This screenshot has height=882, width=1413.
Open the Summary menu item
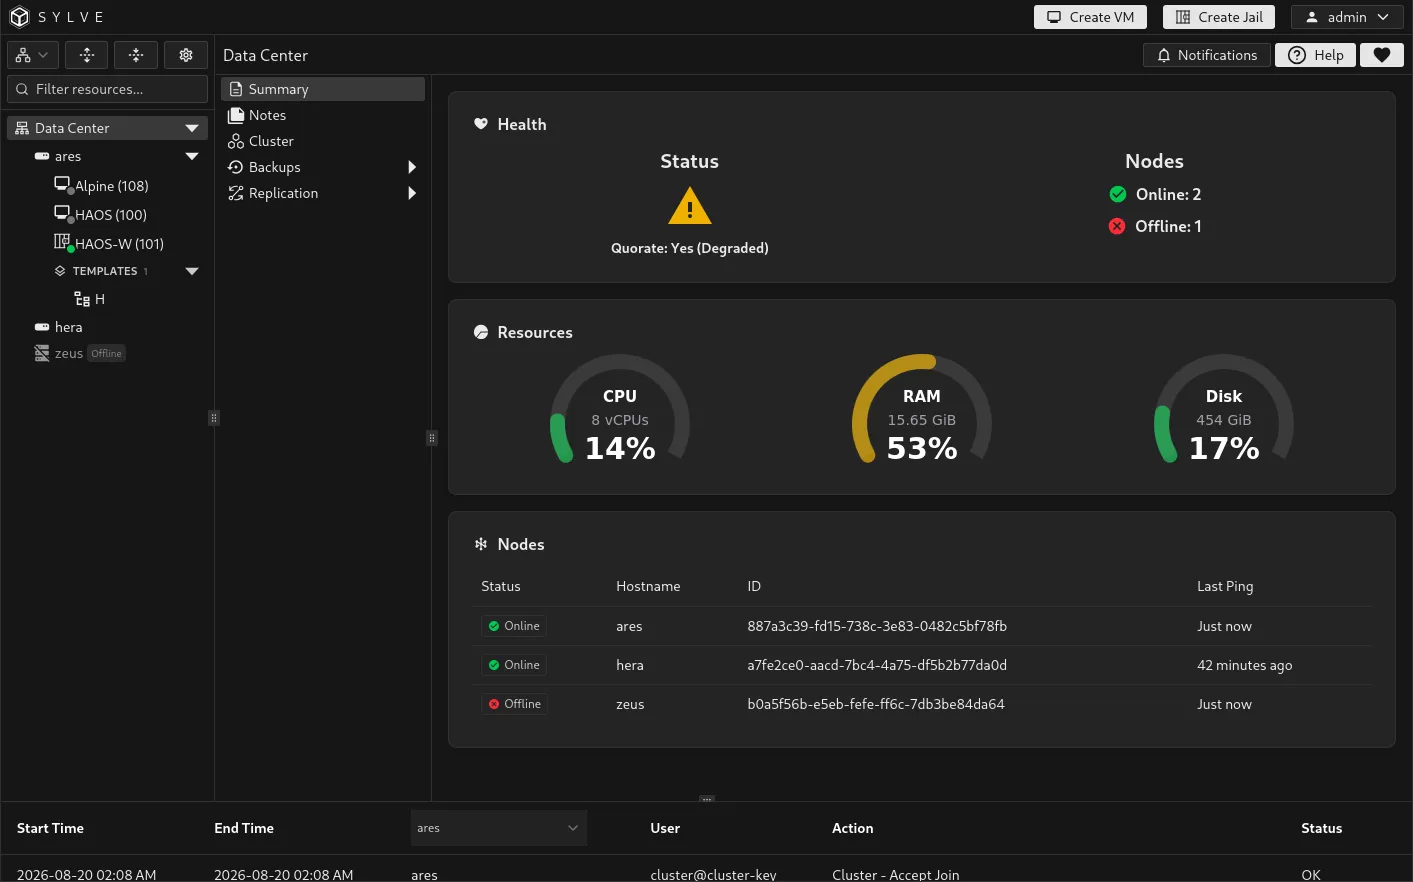(323, 89)
